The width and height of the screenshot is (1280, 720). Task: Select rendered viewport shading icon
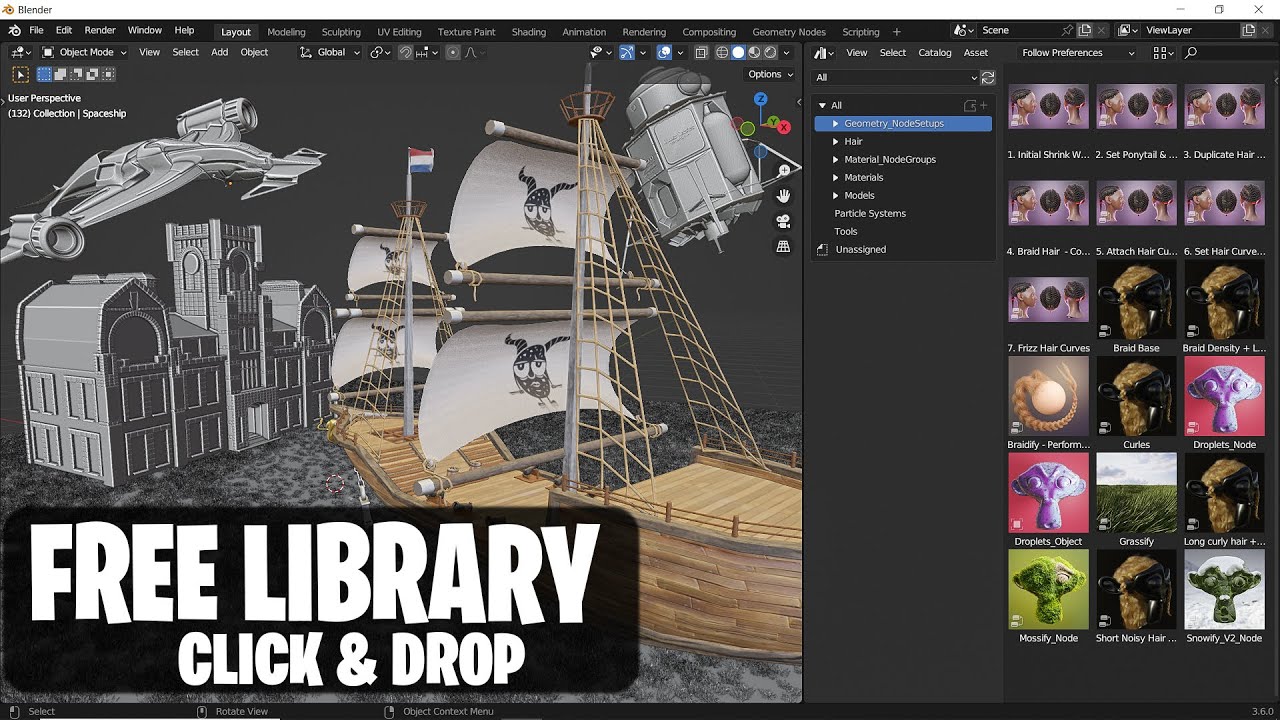(x=771, y=52)
